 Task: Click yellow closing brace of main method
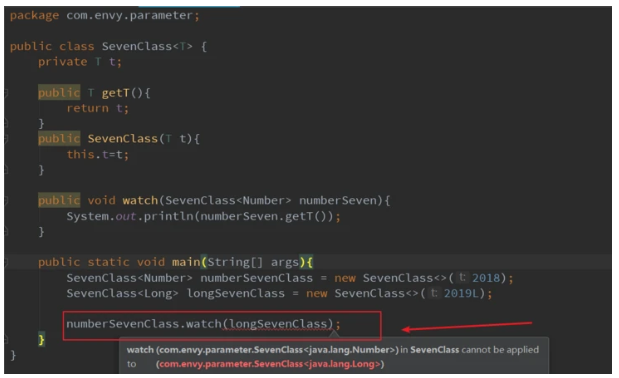pyautogui.click(x=41, y=339)
